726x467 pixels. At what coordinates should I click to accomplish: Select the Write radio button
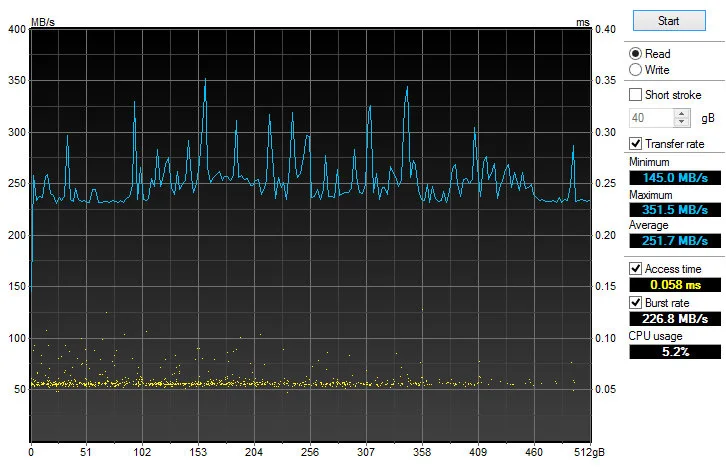(635, 70)
